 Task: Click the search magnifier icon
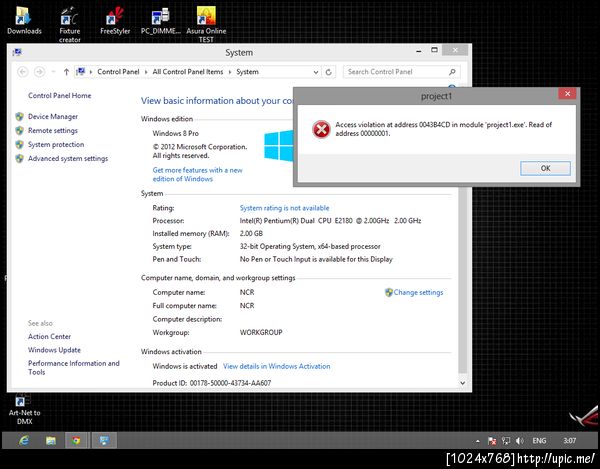(452, 72)
